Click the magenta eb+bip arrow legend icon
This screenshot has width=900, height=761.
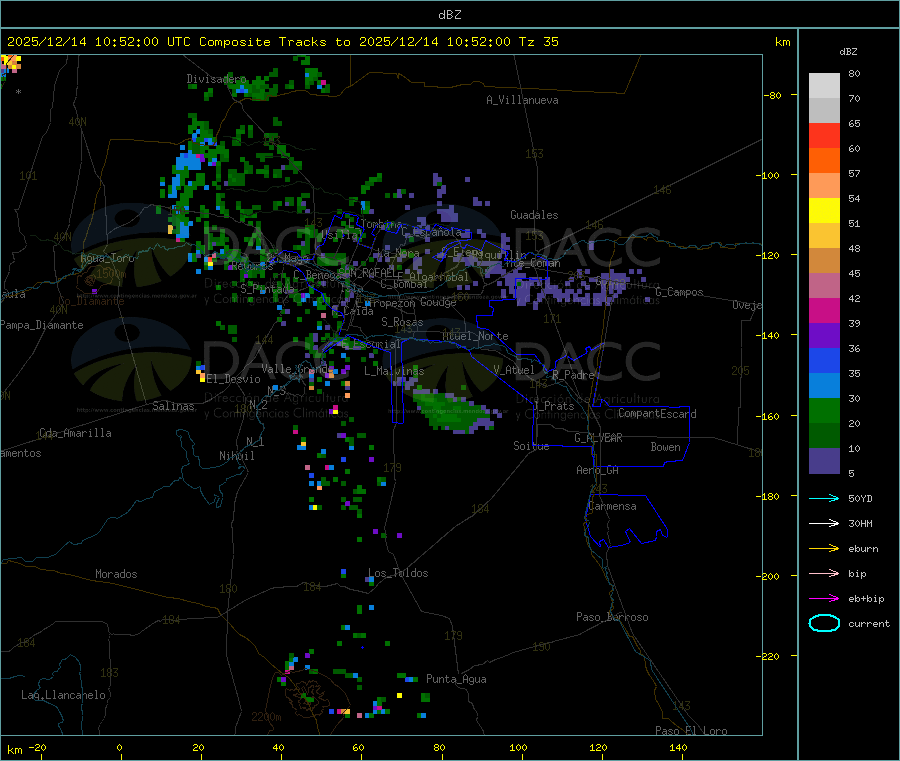click(824, 599)
